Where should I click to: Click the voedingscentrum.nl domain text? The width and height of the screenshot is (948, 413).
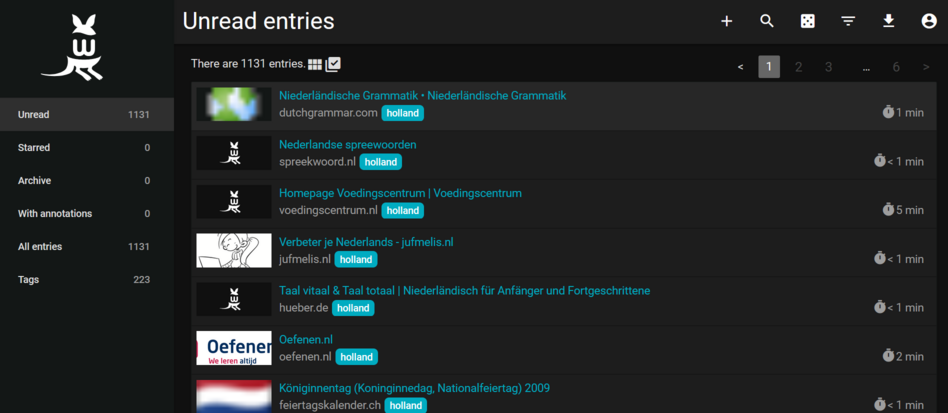328,210
